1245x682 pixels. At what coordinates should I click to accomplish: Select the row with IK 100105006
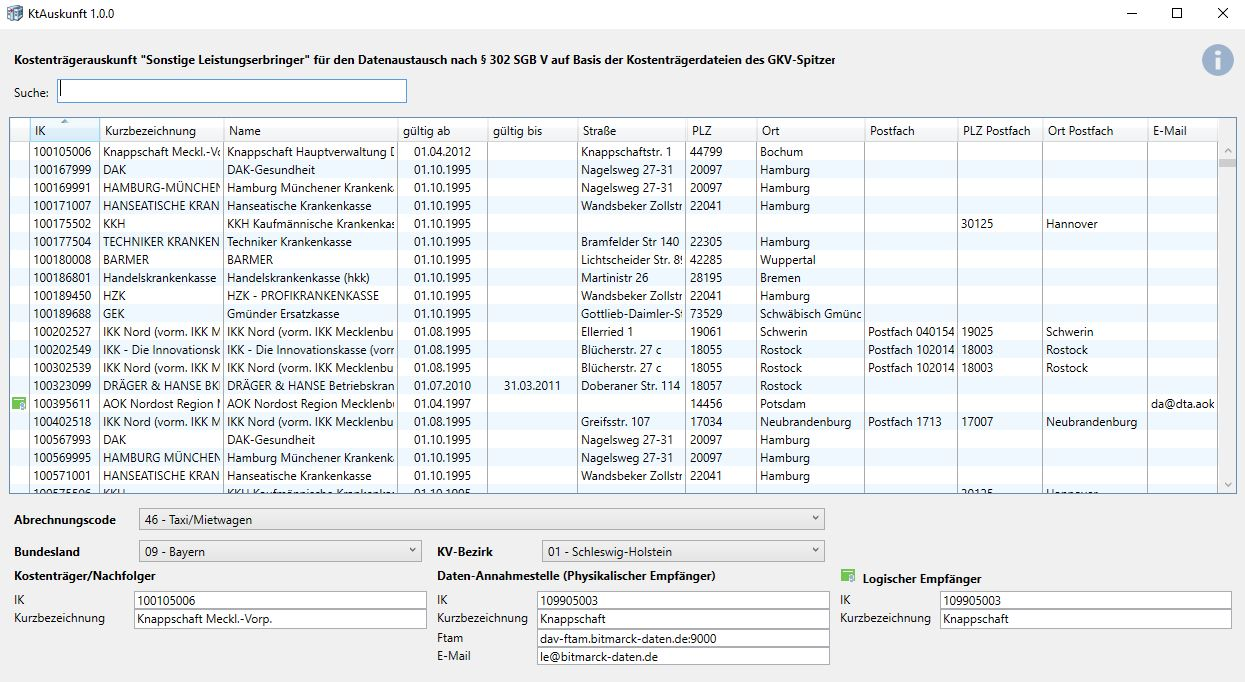tap(614, 152)
